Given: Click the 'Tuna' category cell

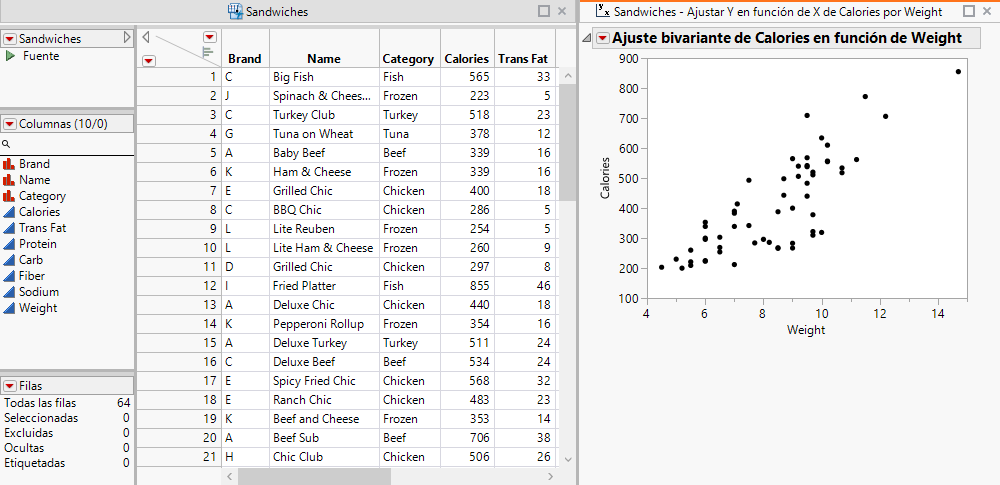Looking at the screenshot, I should [x=409, y=134].
